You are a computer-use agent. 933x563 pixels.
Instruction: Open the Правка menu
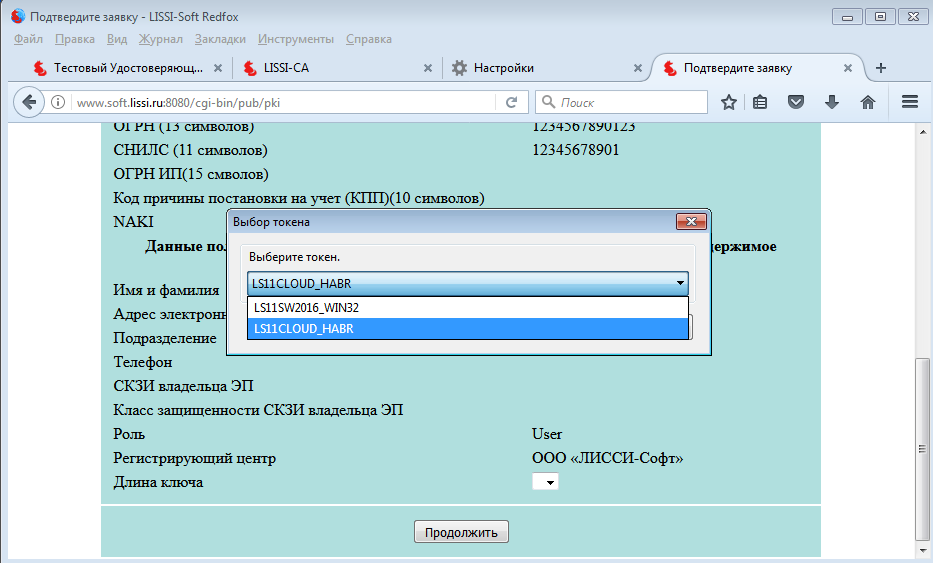tap(75, 39)
